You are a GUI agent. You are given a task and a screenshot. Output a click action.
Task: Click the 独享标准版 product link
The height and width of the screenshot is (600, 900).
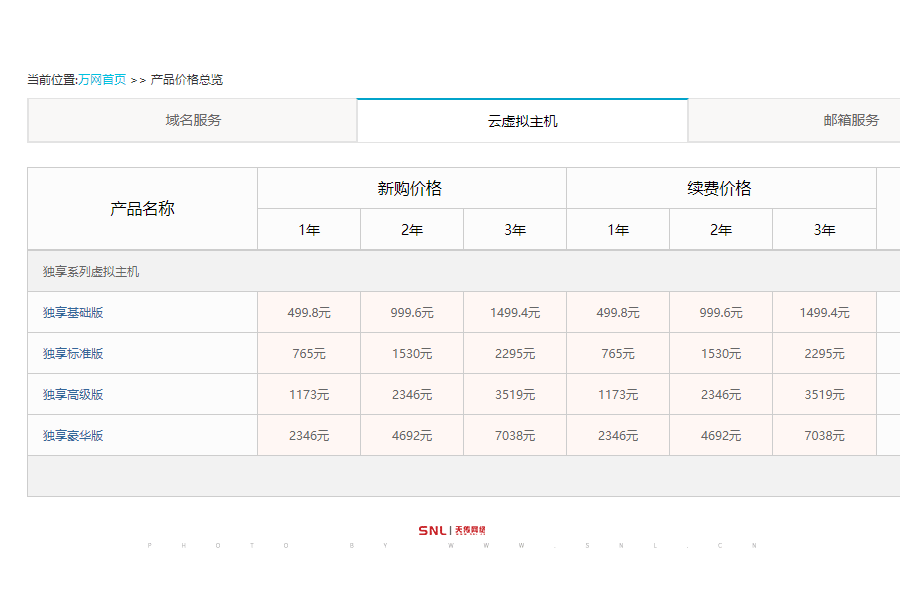73,354
